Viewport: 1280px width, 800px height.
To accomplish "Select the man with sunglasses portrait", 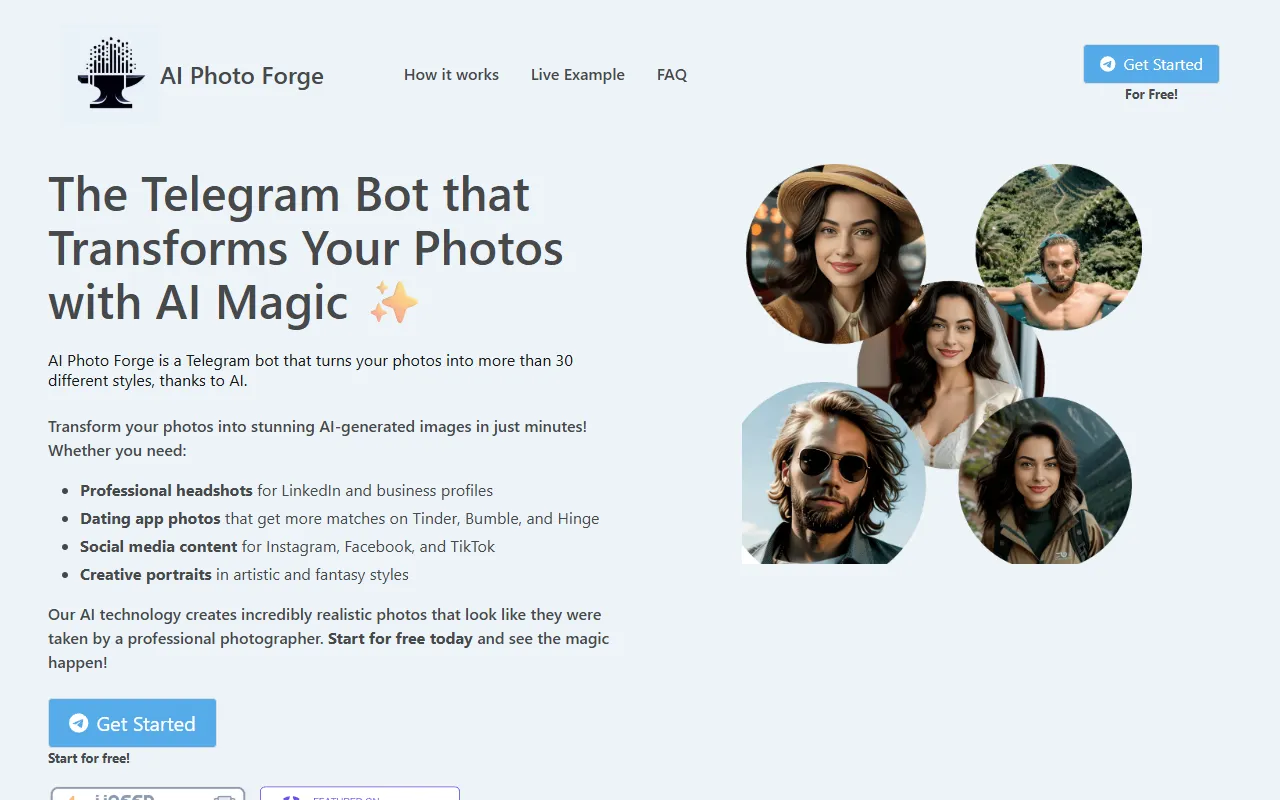I will click(834, 473).
